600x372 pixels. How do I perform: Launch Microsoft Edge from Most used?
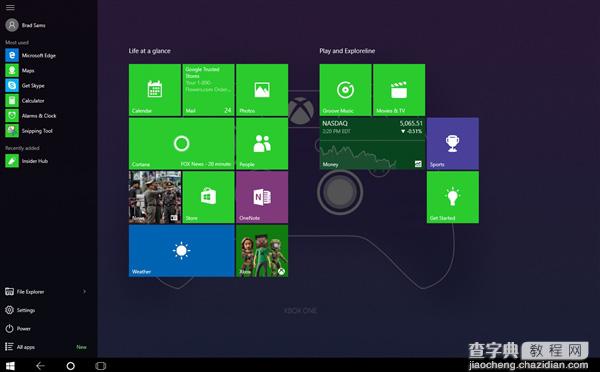pos(31,55)
